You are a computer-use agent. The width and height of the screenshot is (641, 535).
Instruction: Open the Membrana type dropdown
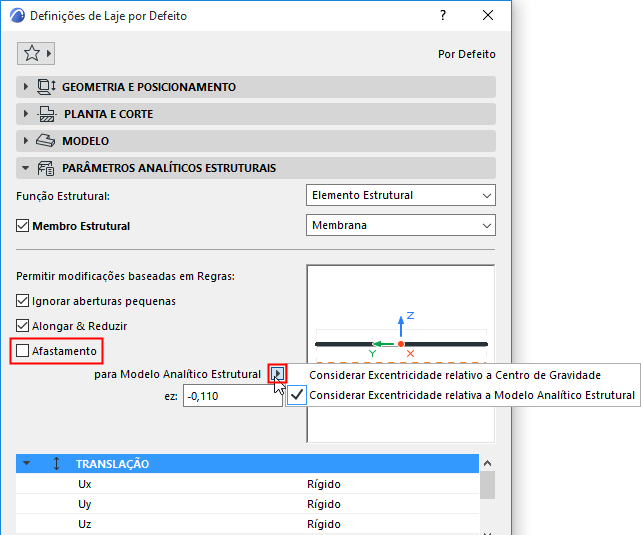[x=401, y=225]
